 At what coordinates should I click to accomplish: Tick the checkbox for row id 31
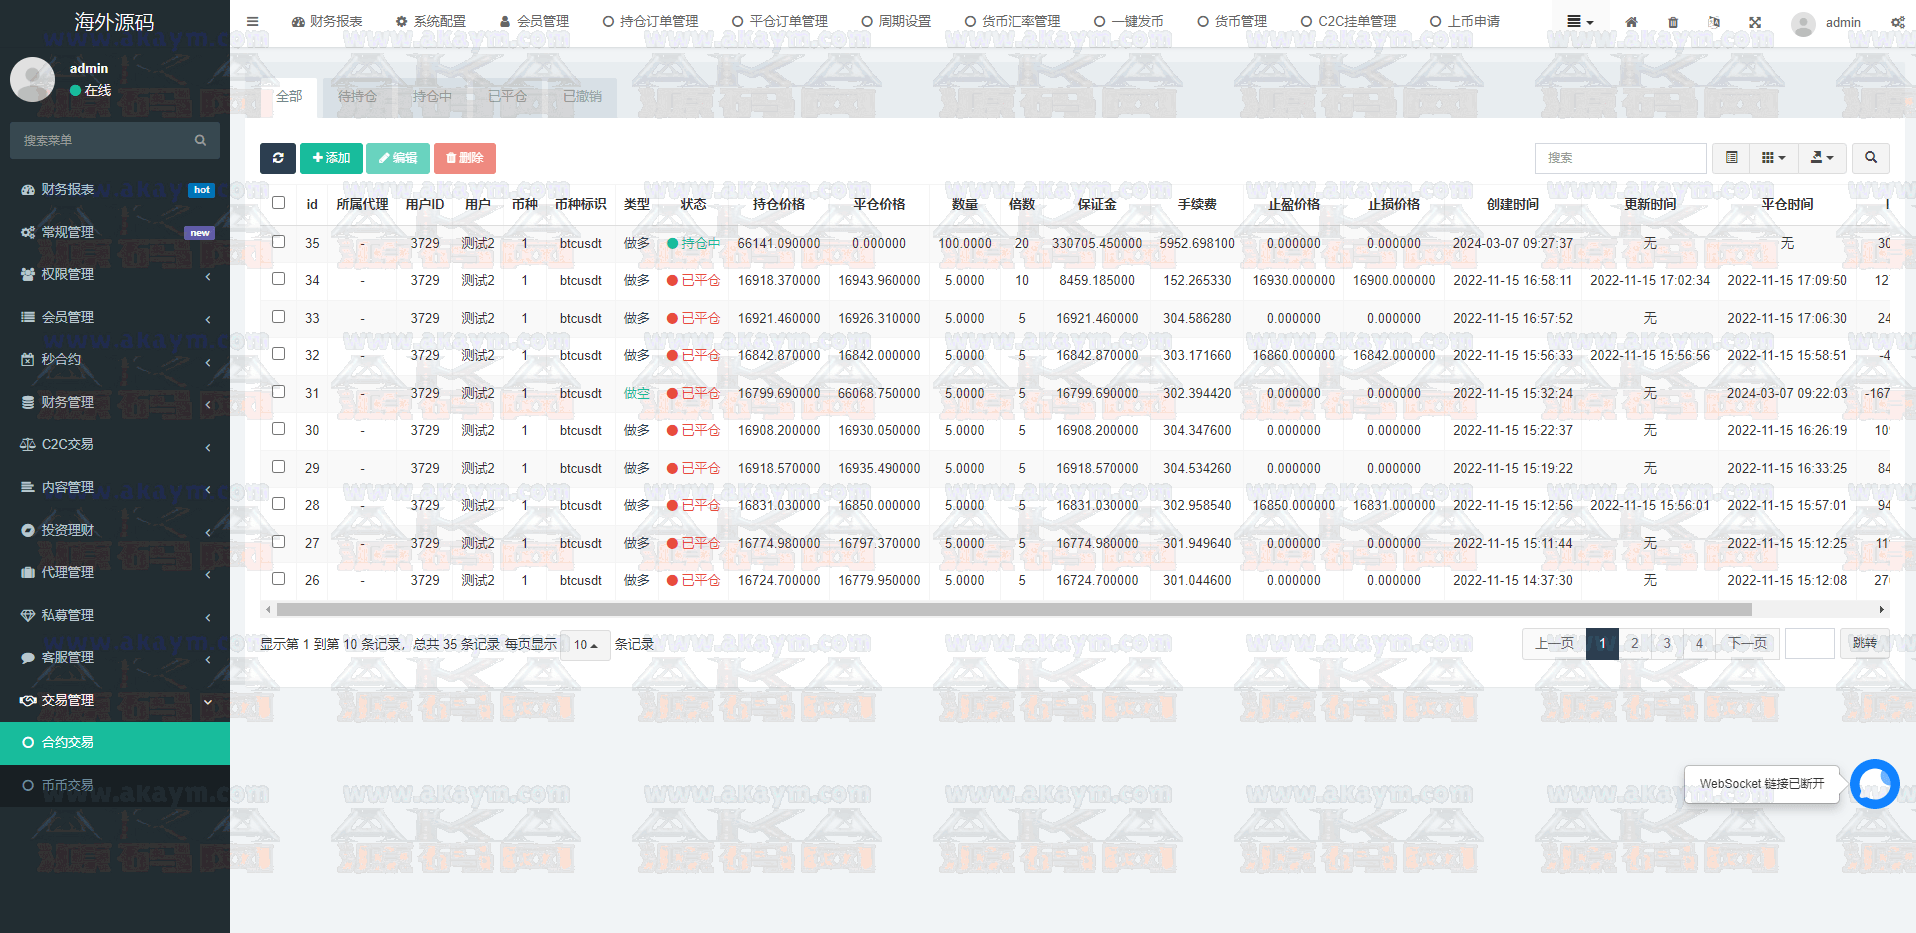[x=278, y=392]
